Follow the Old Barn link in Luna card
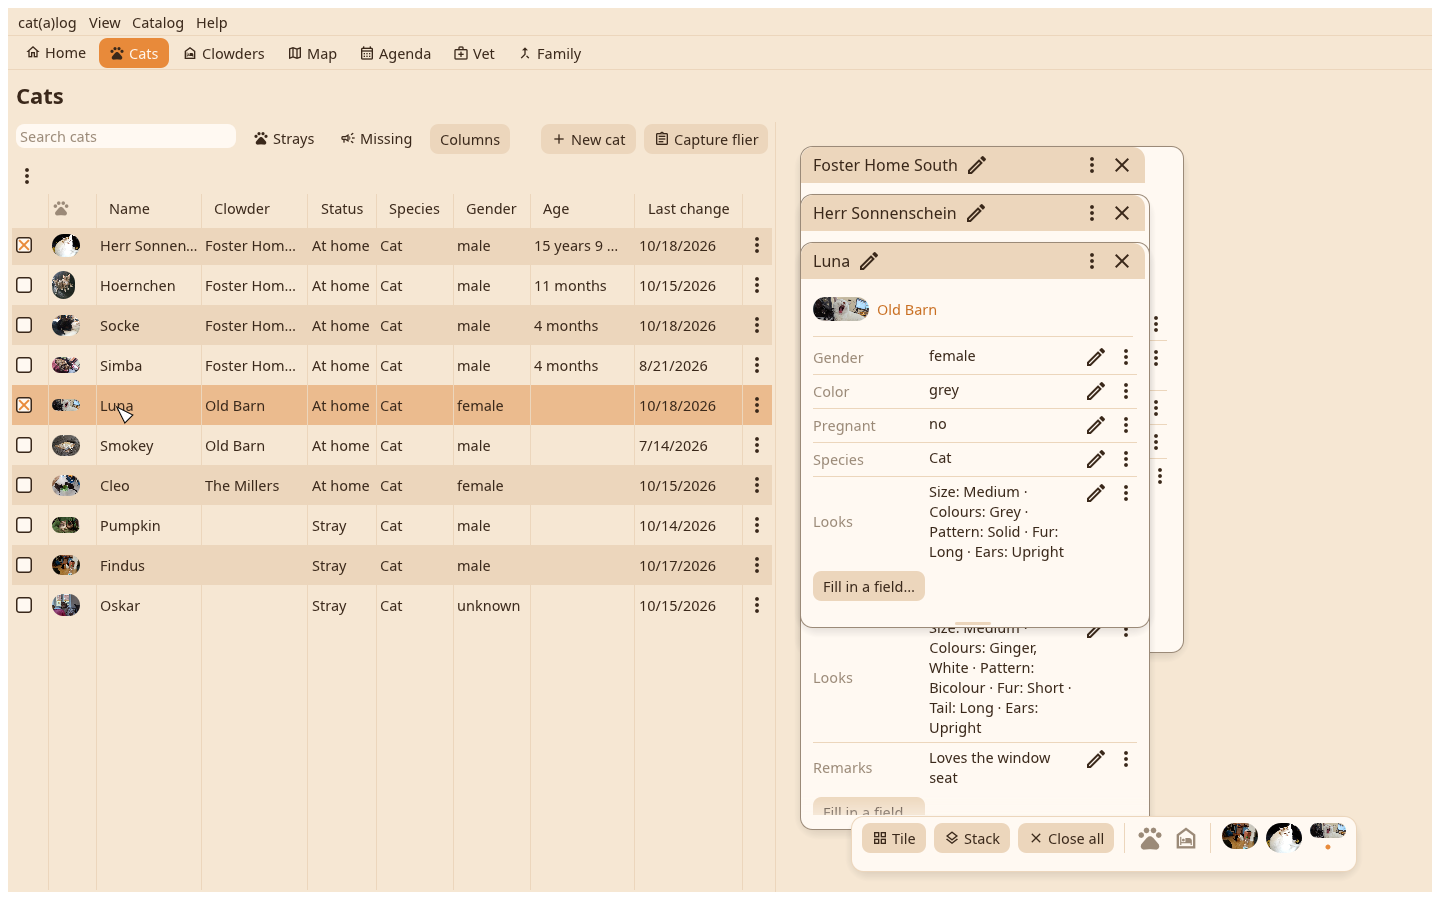 [907, 310]
